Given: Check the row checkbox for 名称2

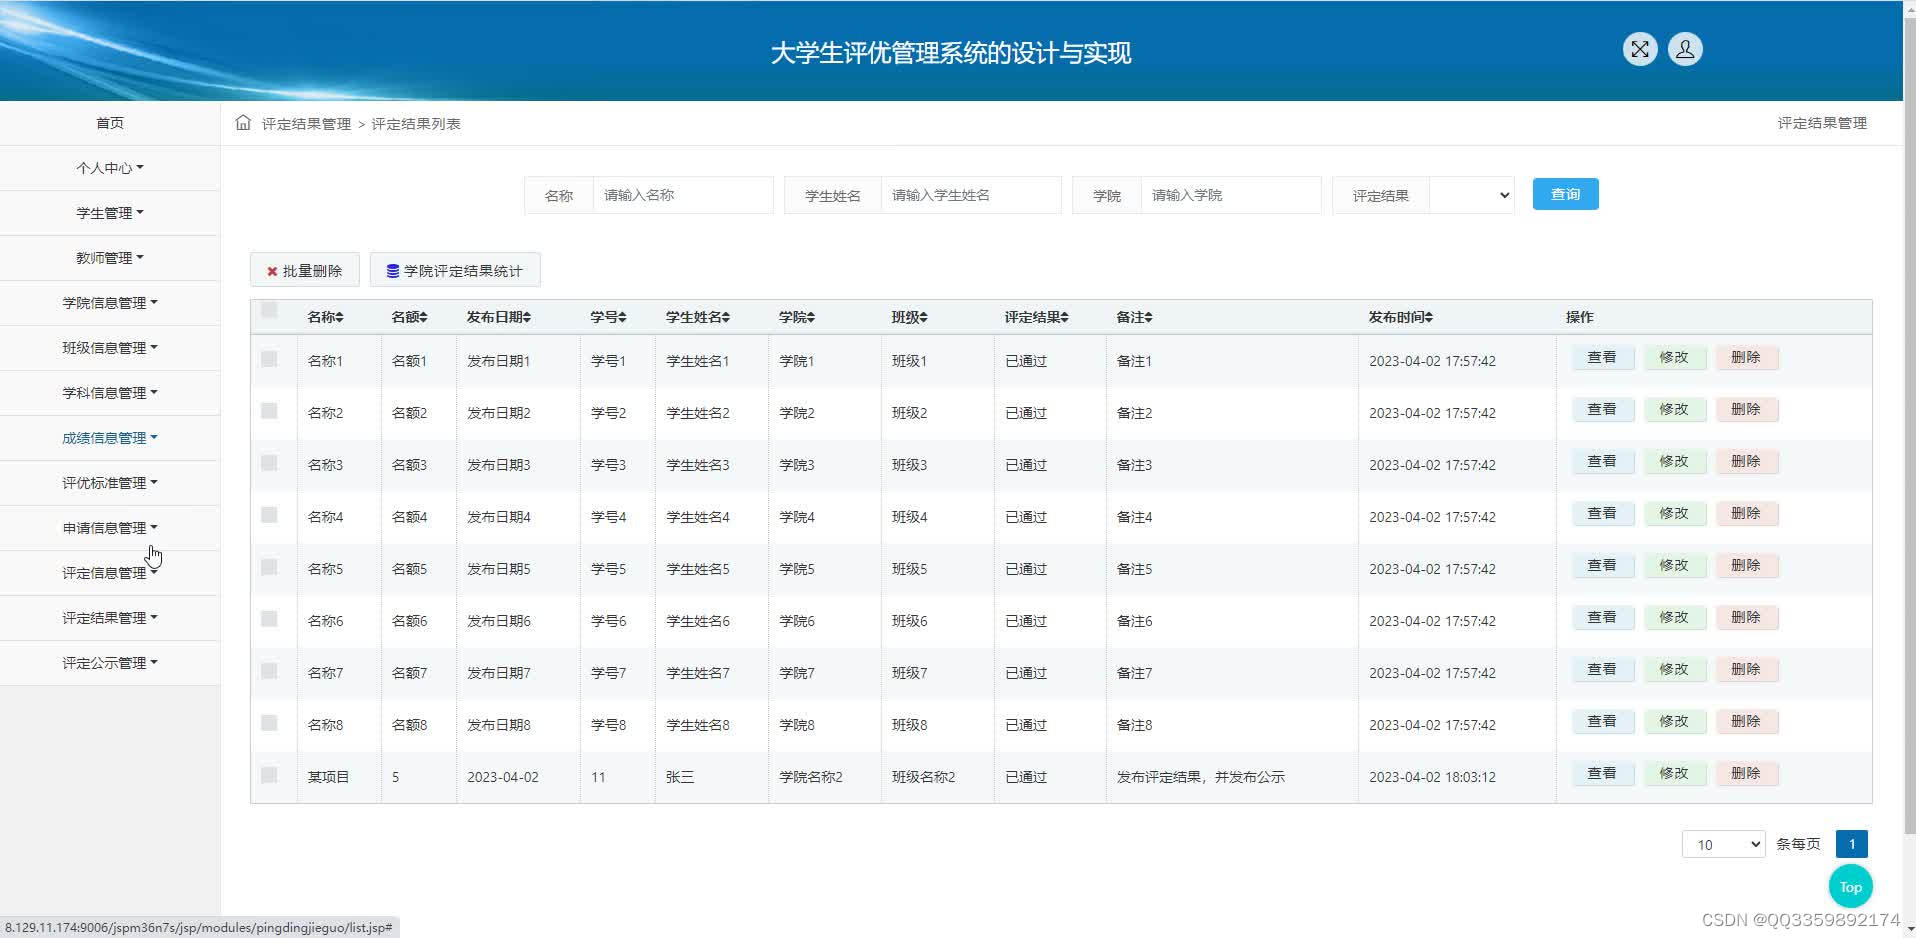Looking at the screenshot, I should click(269, 411).
